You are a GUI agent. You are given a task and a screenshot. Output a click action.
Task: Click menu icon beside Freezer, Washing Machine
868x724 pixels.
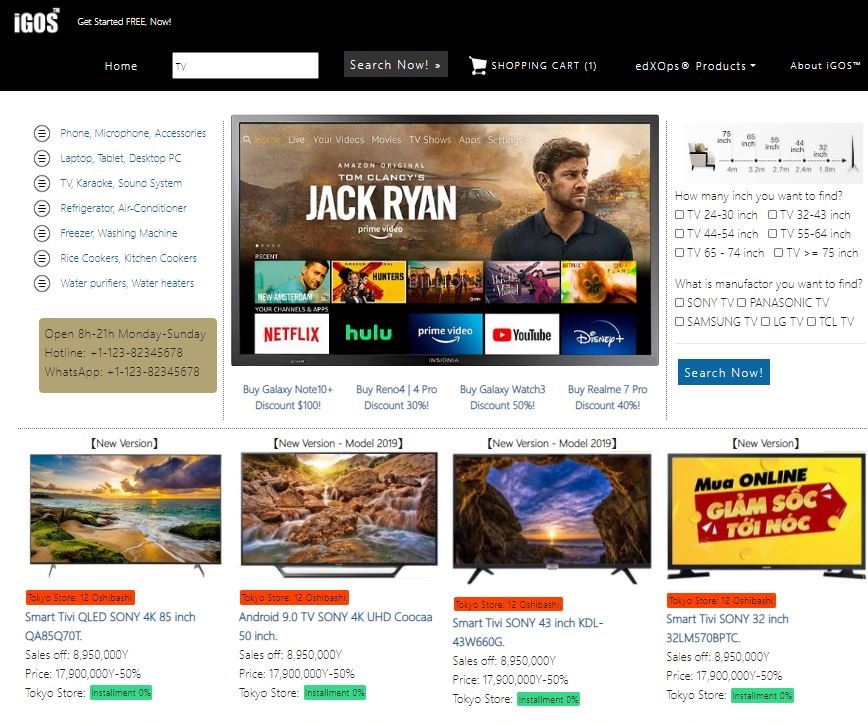click(42, 233)
